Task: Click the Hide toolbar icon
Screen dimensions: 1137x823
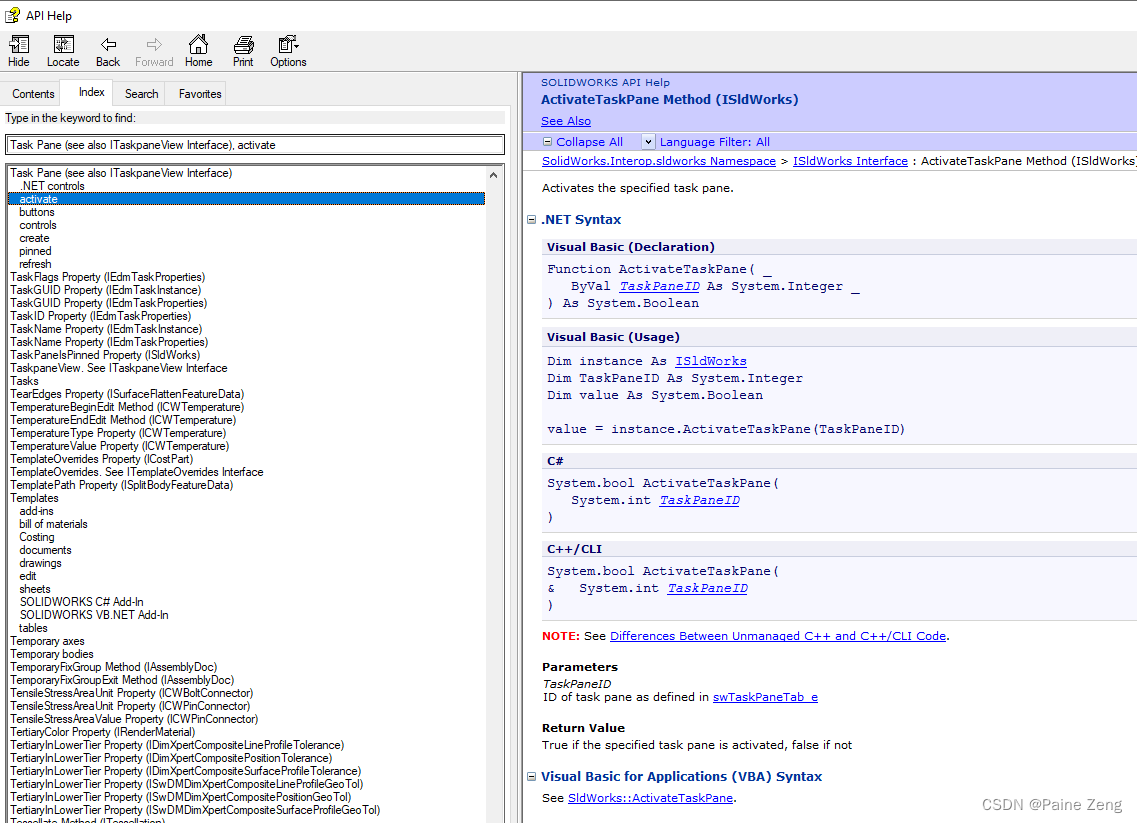Action: coord(19,51)
